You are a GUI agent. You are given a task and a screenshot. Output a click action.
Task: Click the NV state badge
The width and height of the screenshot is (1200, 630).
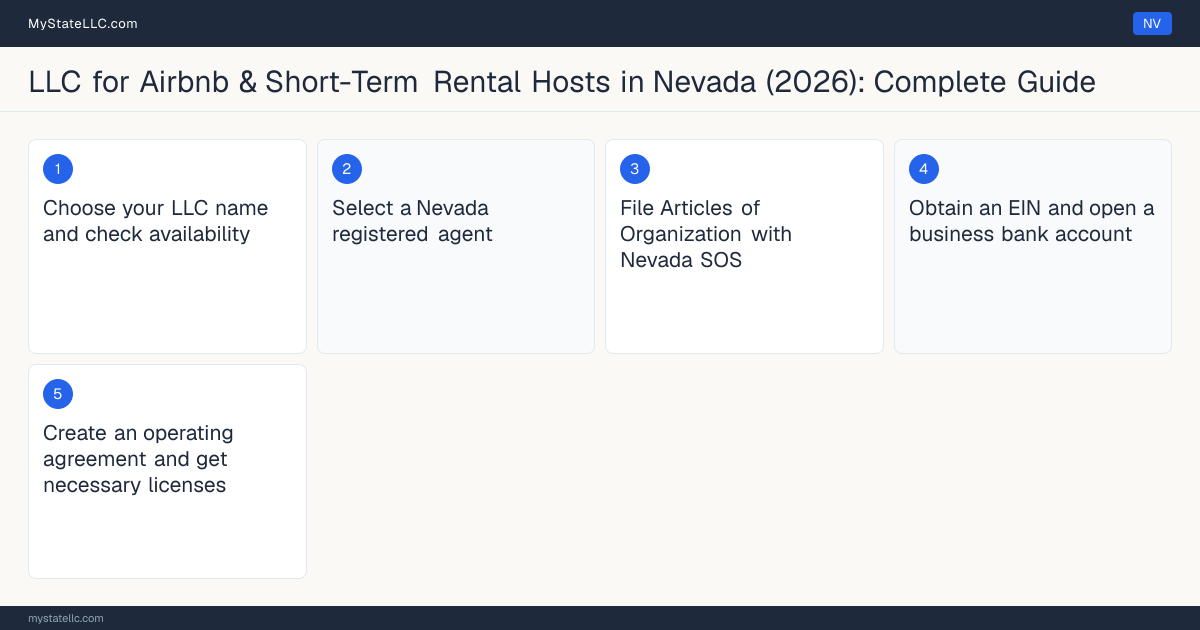coord(1152,23)
